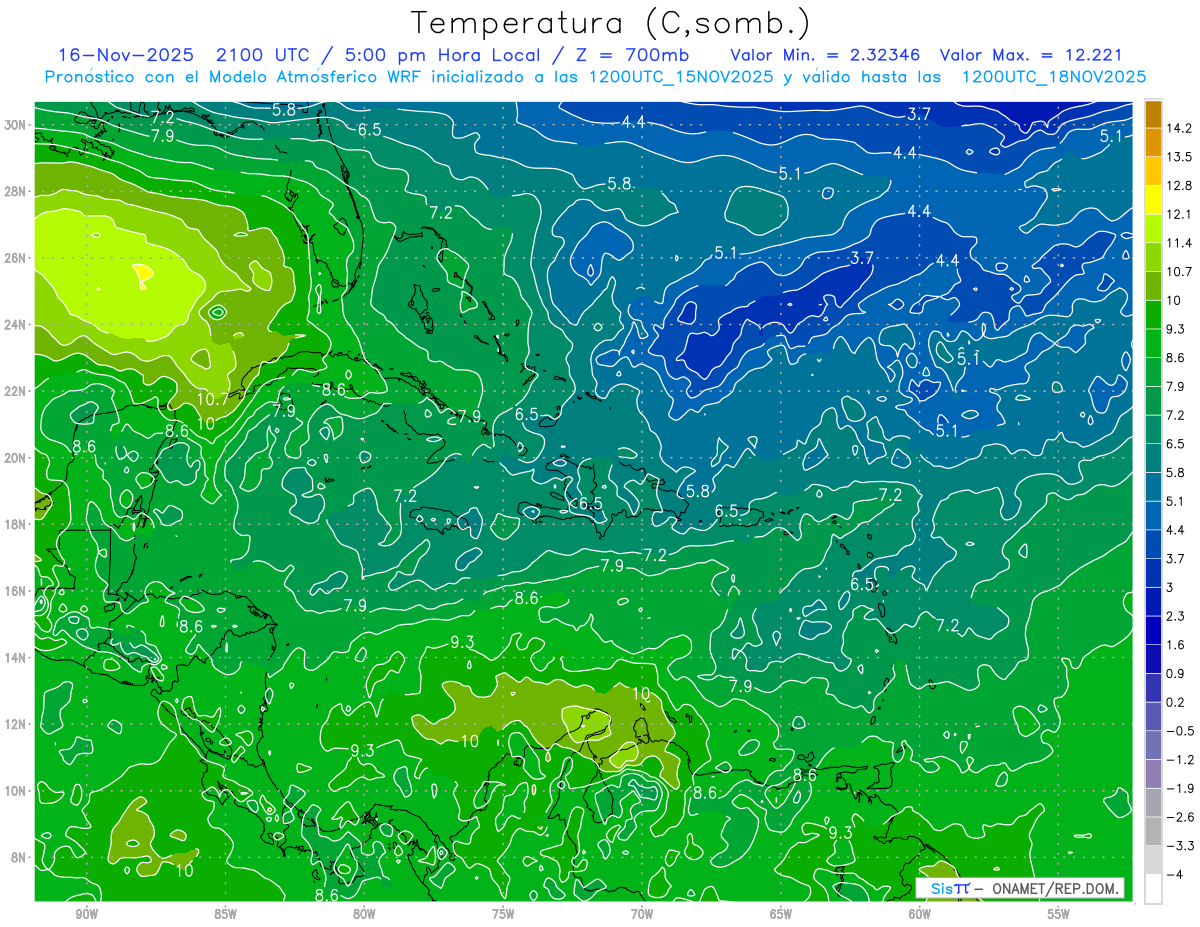Select the "Z = 700mb" level text
Viewport: 1200px width, 927px height.
coord(634,55)
